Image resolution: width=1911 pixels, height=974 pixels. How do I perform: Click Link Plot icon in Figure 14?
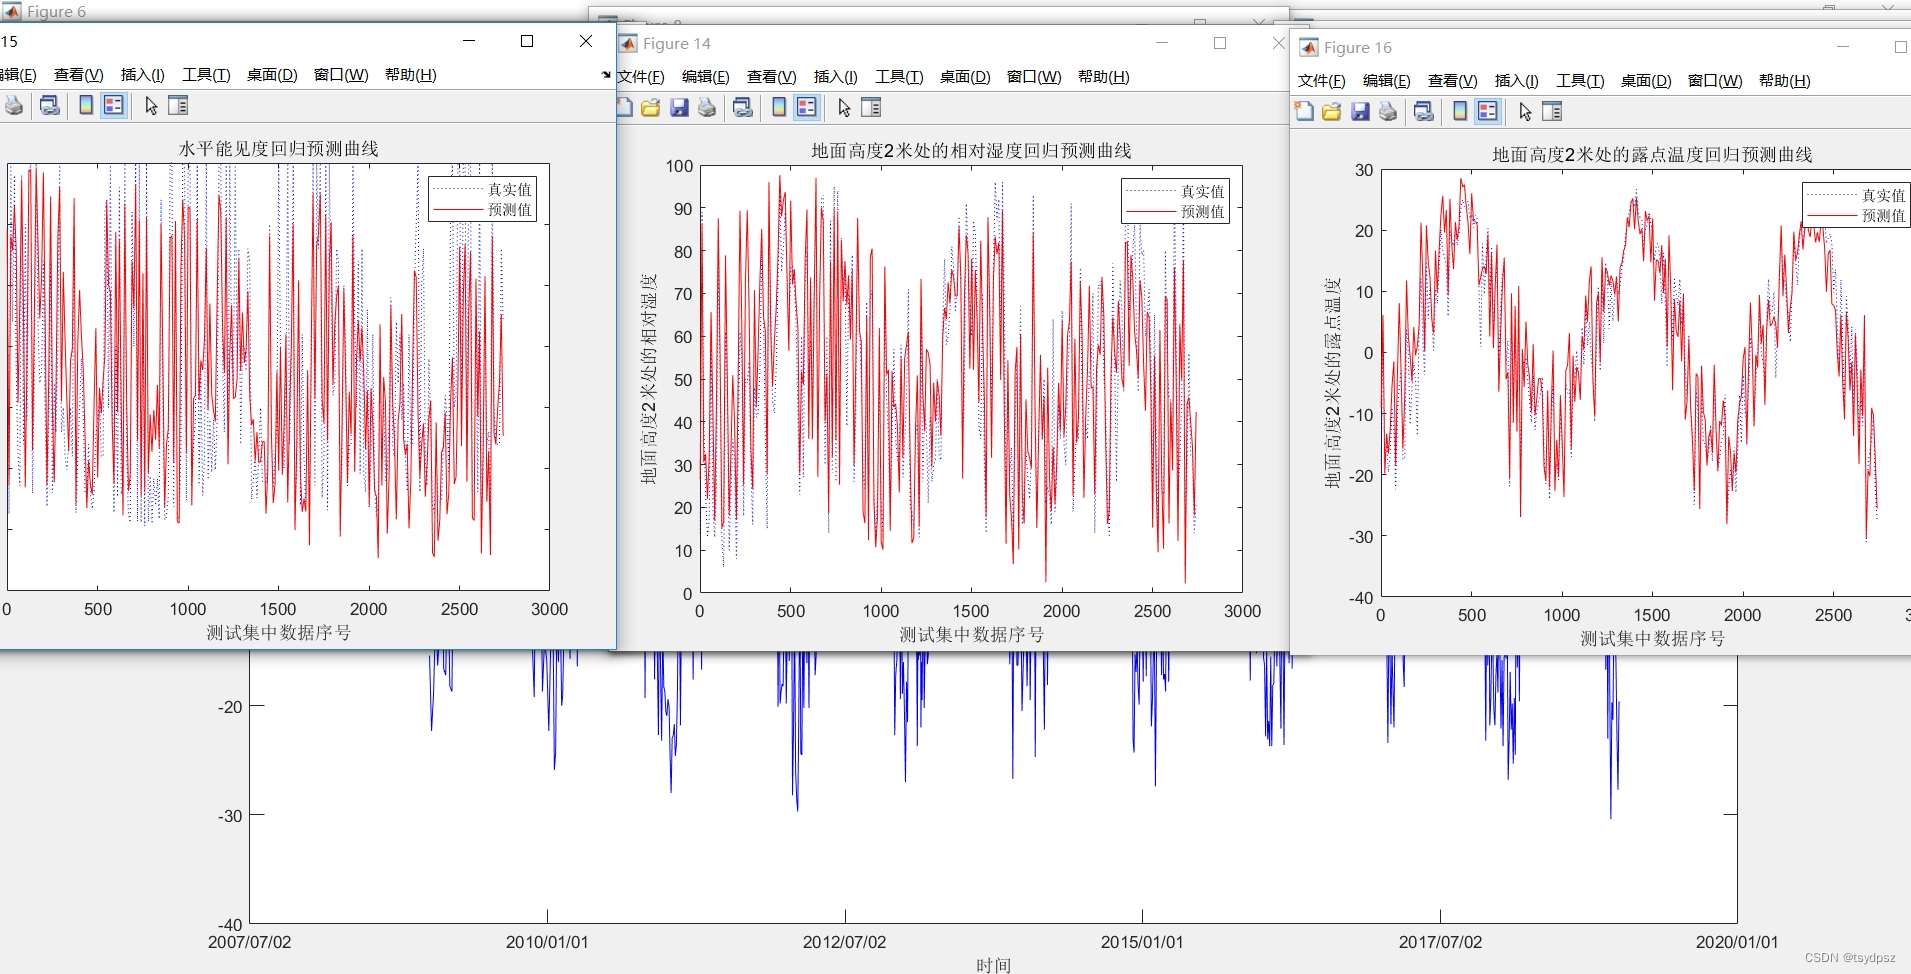tap(743, 107)
